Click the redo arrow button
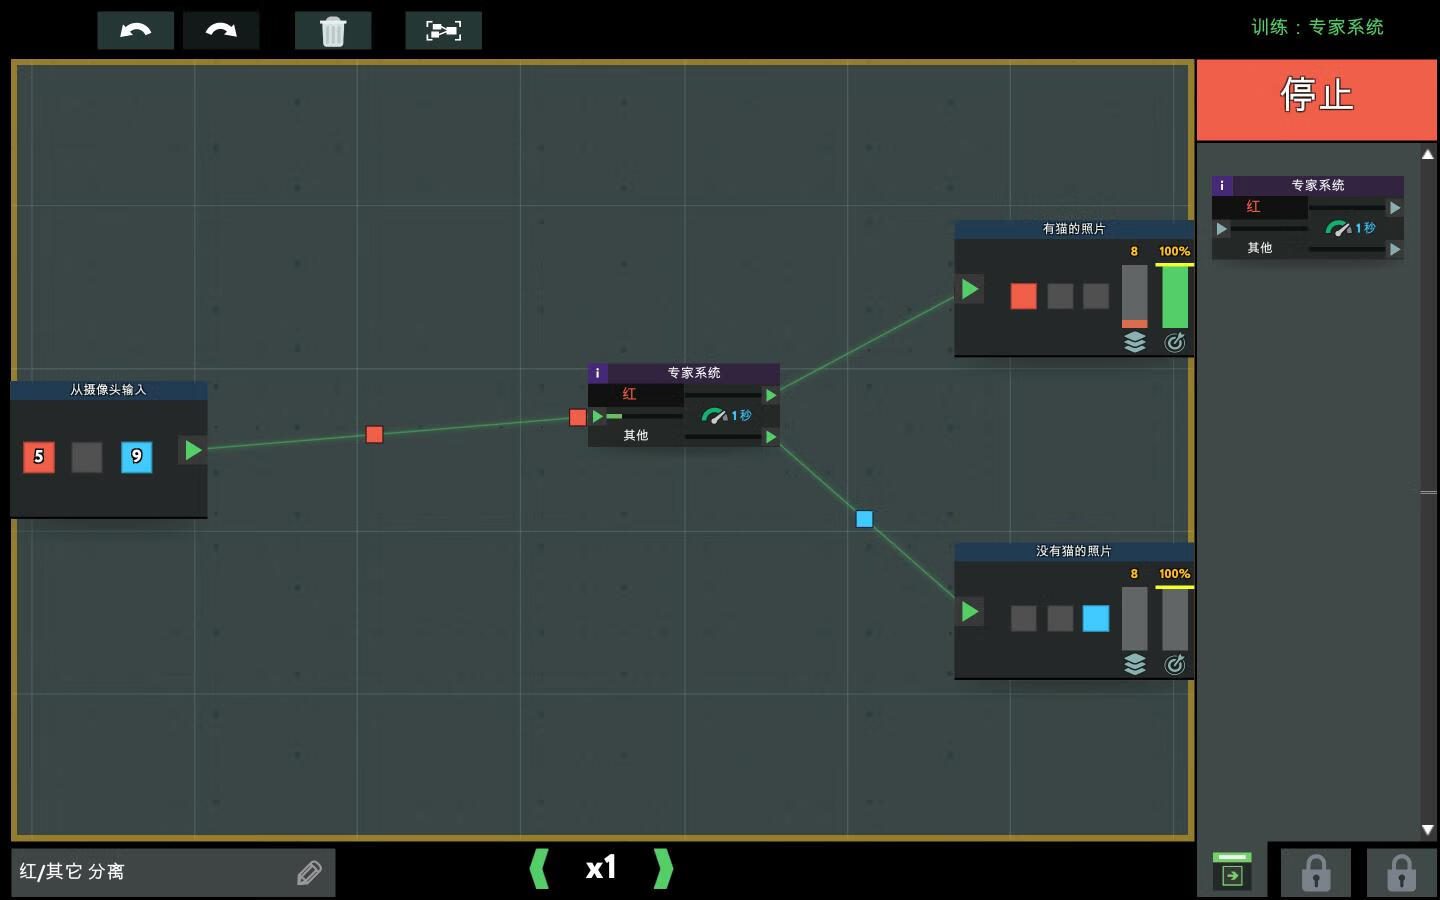Screen dimensions: 1440x900 (221, 31)
